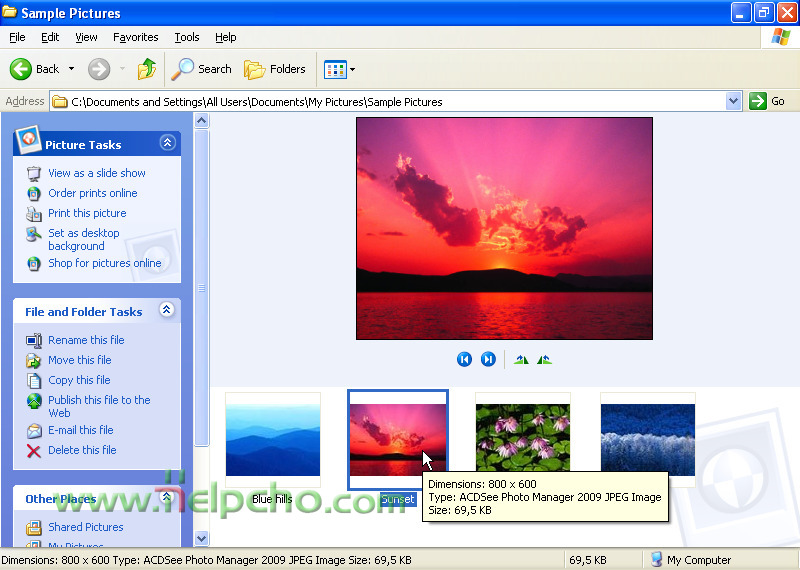800x570 pixels.
Task: Open the Views dropdown menu
Action: pyautogui.click(x=339, y=69)
